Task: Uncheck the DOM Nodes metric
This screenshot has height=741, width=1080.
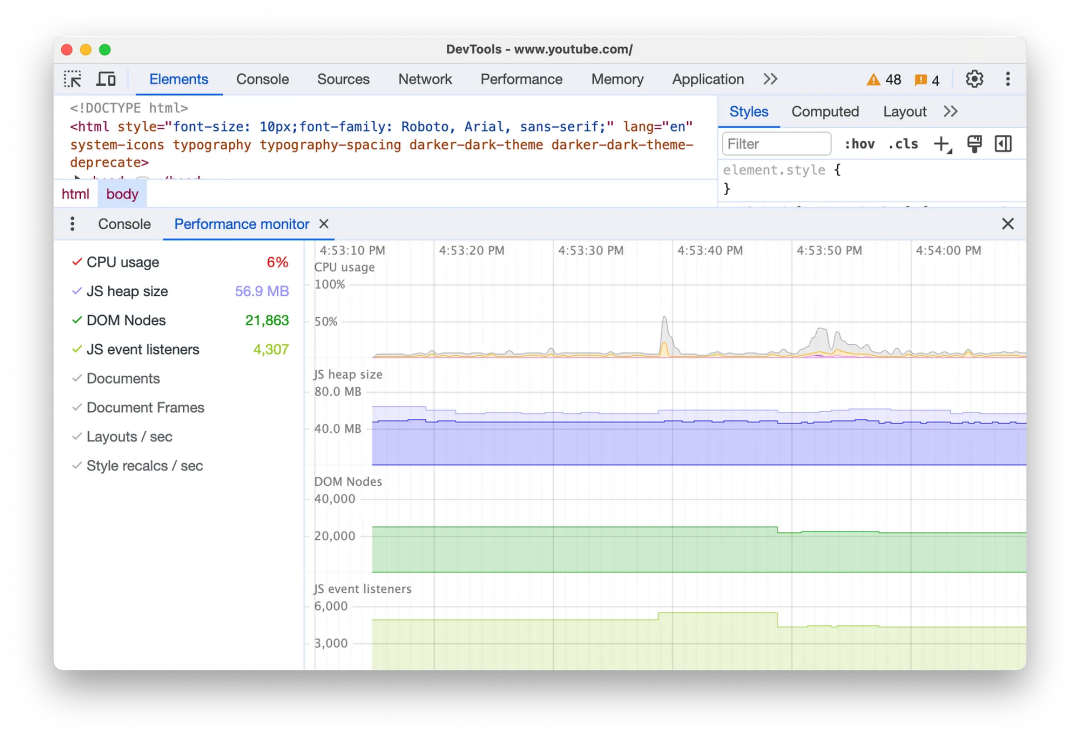Action: click(x=77, y=320)
